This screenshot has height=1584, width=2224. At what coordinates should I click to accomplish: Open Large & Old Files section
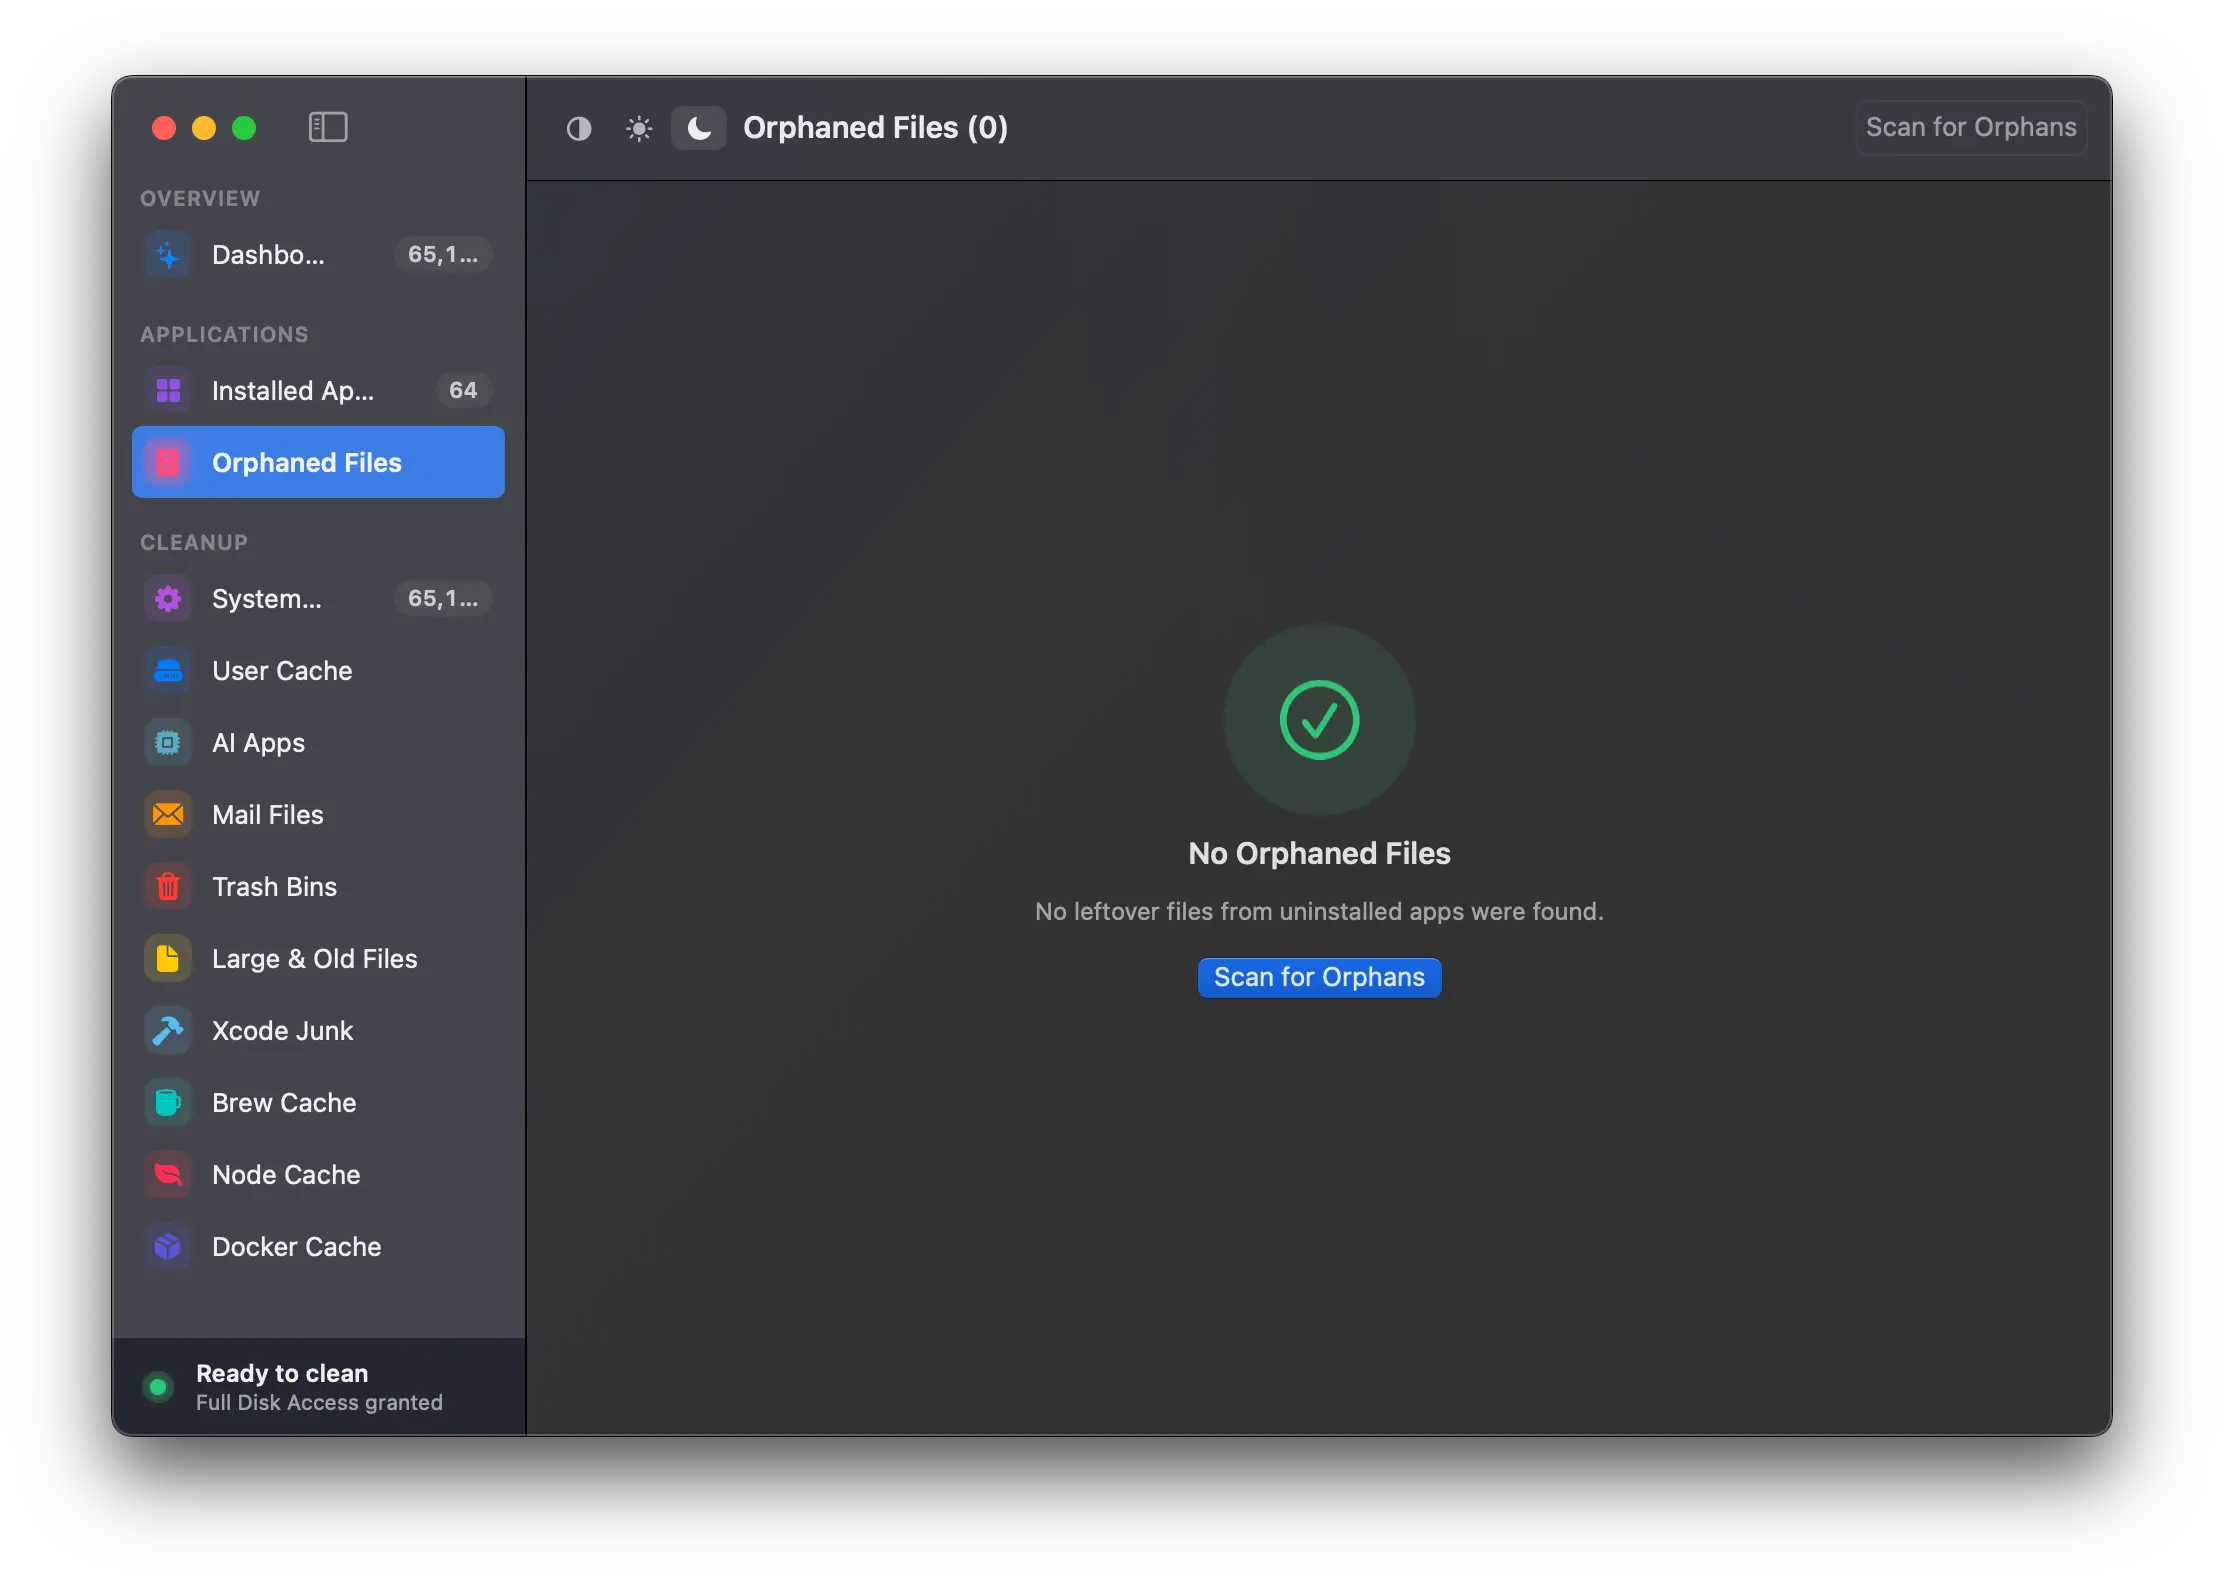pos(318,959)
